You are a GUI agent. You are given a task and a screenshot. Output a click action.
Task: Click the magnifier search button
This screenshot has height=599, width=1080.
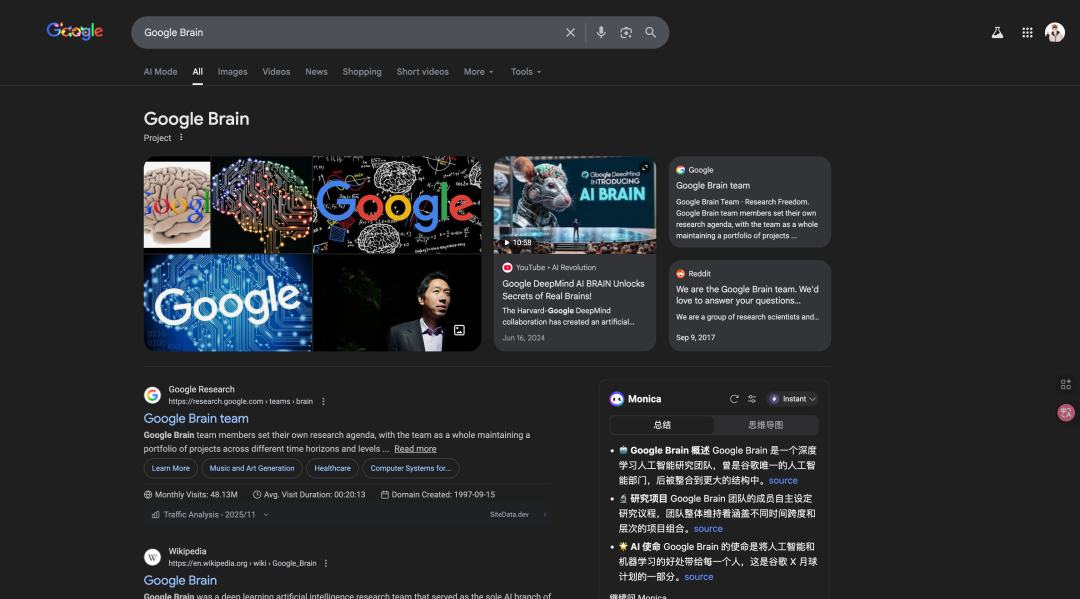pyautogui.click(x=650, y=32)
